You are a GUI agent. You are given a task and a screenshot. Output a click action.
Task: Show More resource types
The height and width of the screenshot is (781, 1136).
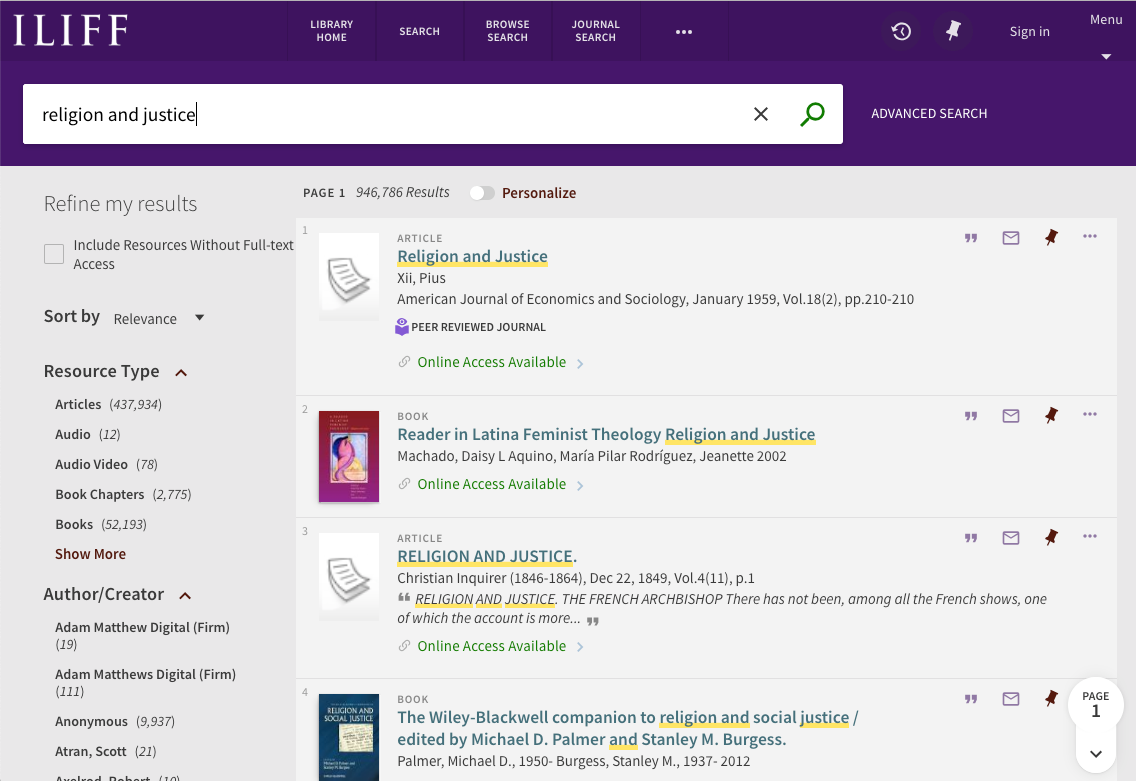click(x=90, y=554)
